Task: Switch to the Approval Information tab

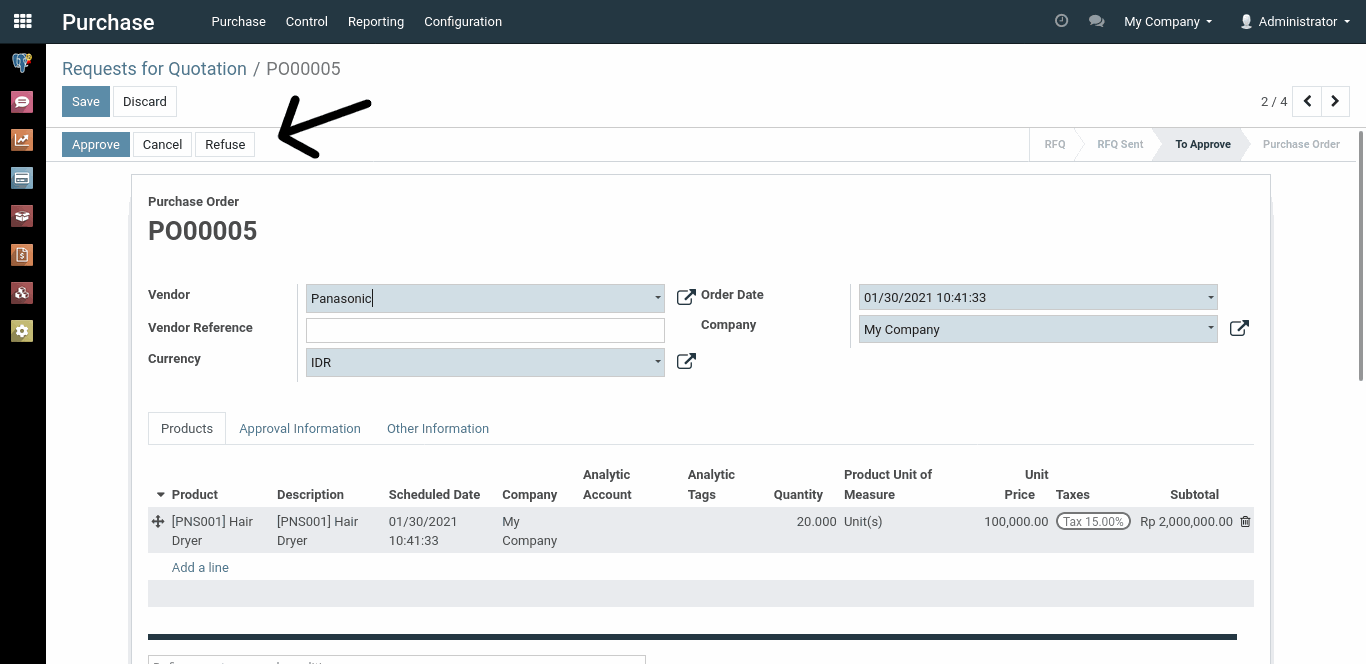Action: click(300, 428)
